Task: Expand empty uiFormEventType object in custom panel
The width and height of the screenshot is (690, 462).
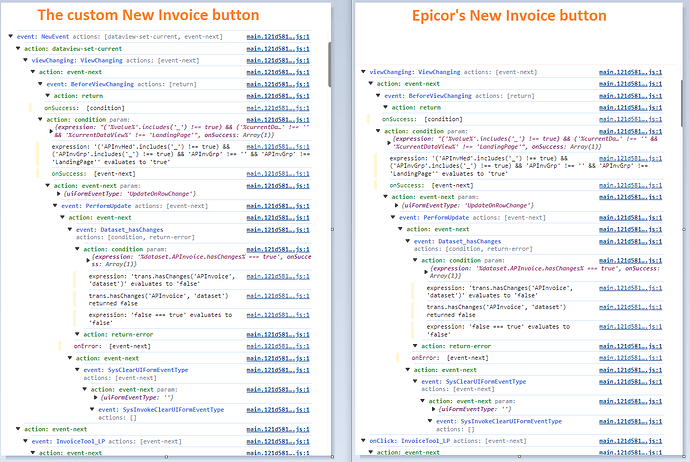Action: tap(95, 397)
